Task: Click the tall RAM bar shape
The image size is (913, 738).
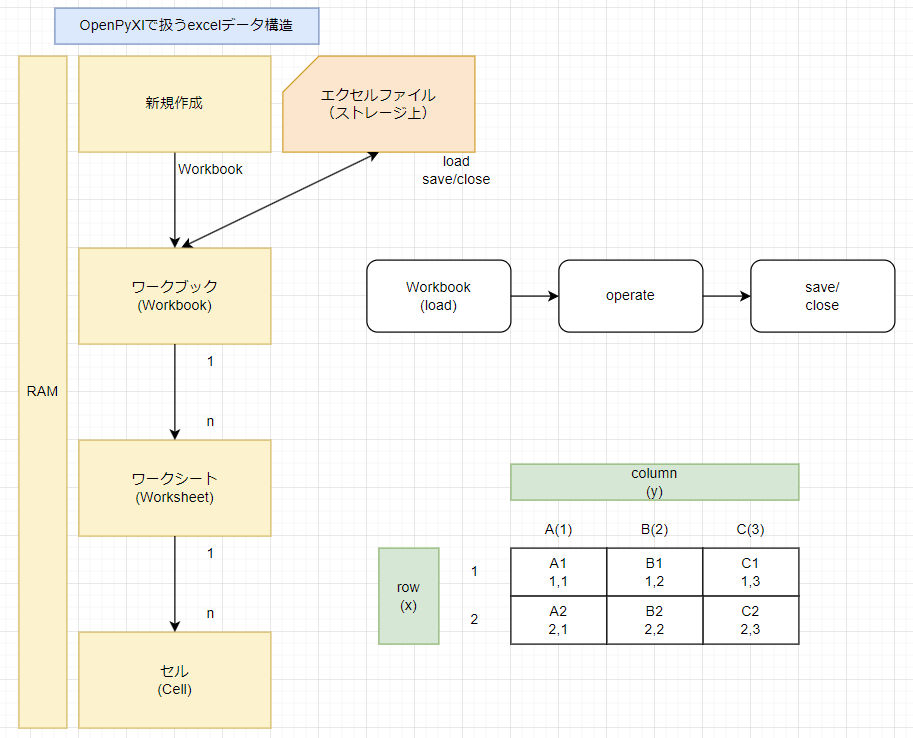Action: (x=43, y=391)
